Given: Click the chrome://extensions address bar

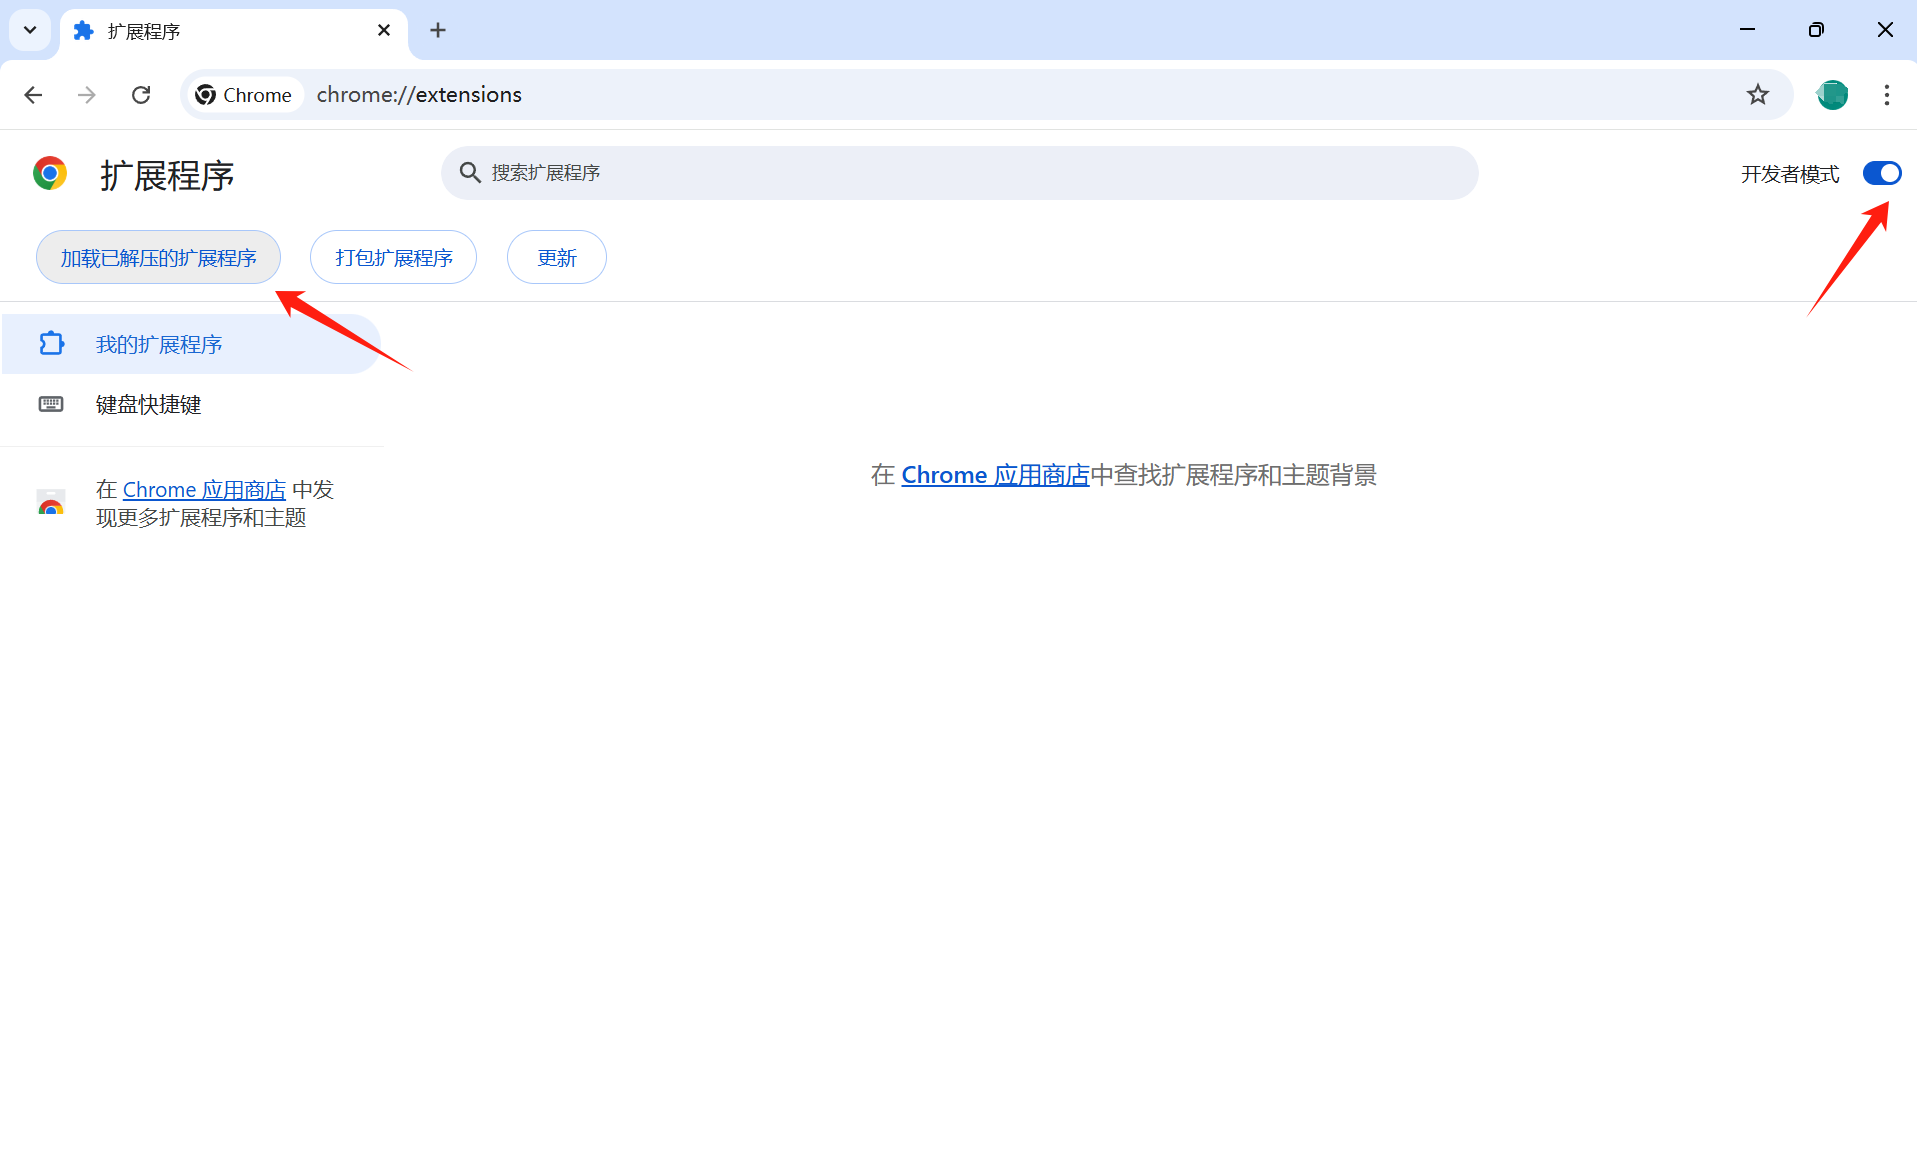Looking at the screenshot, I should tap(900, 95).
